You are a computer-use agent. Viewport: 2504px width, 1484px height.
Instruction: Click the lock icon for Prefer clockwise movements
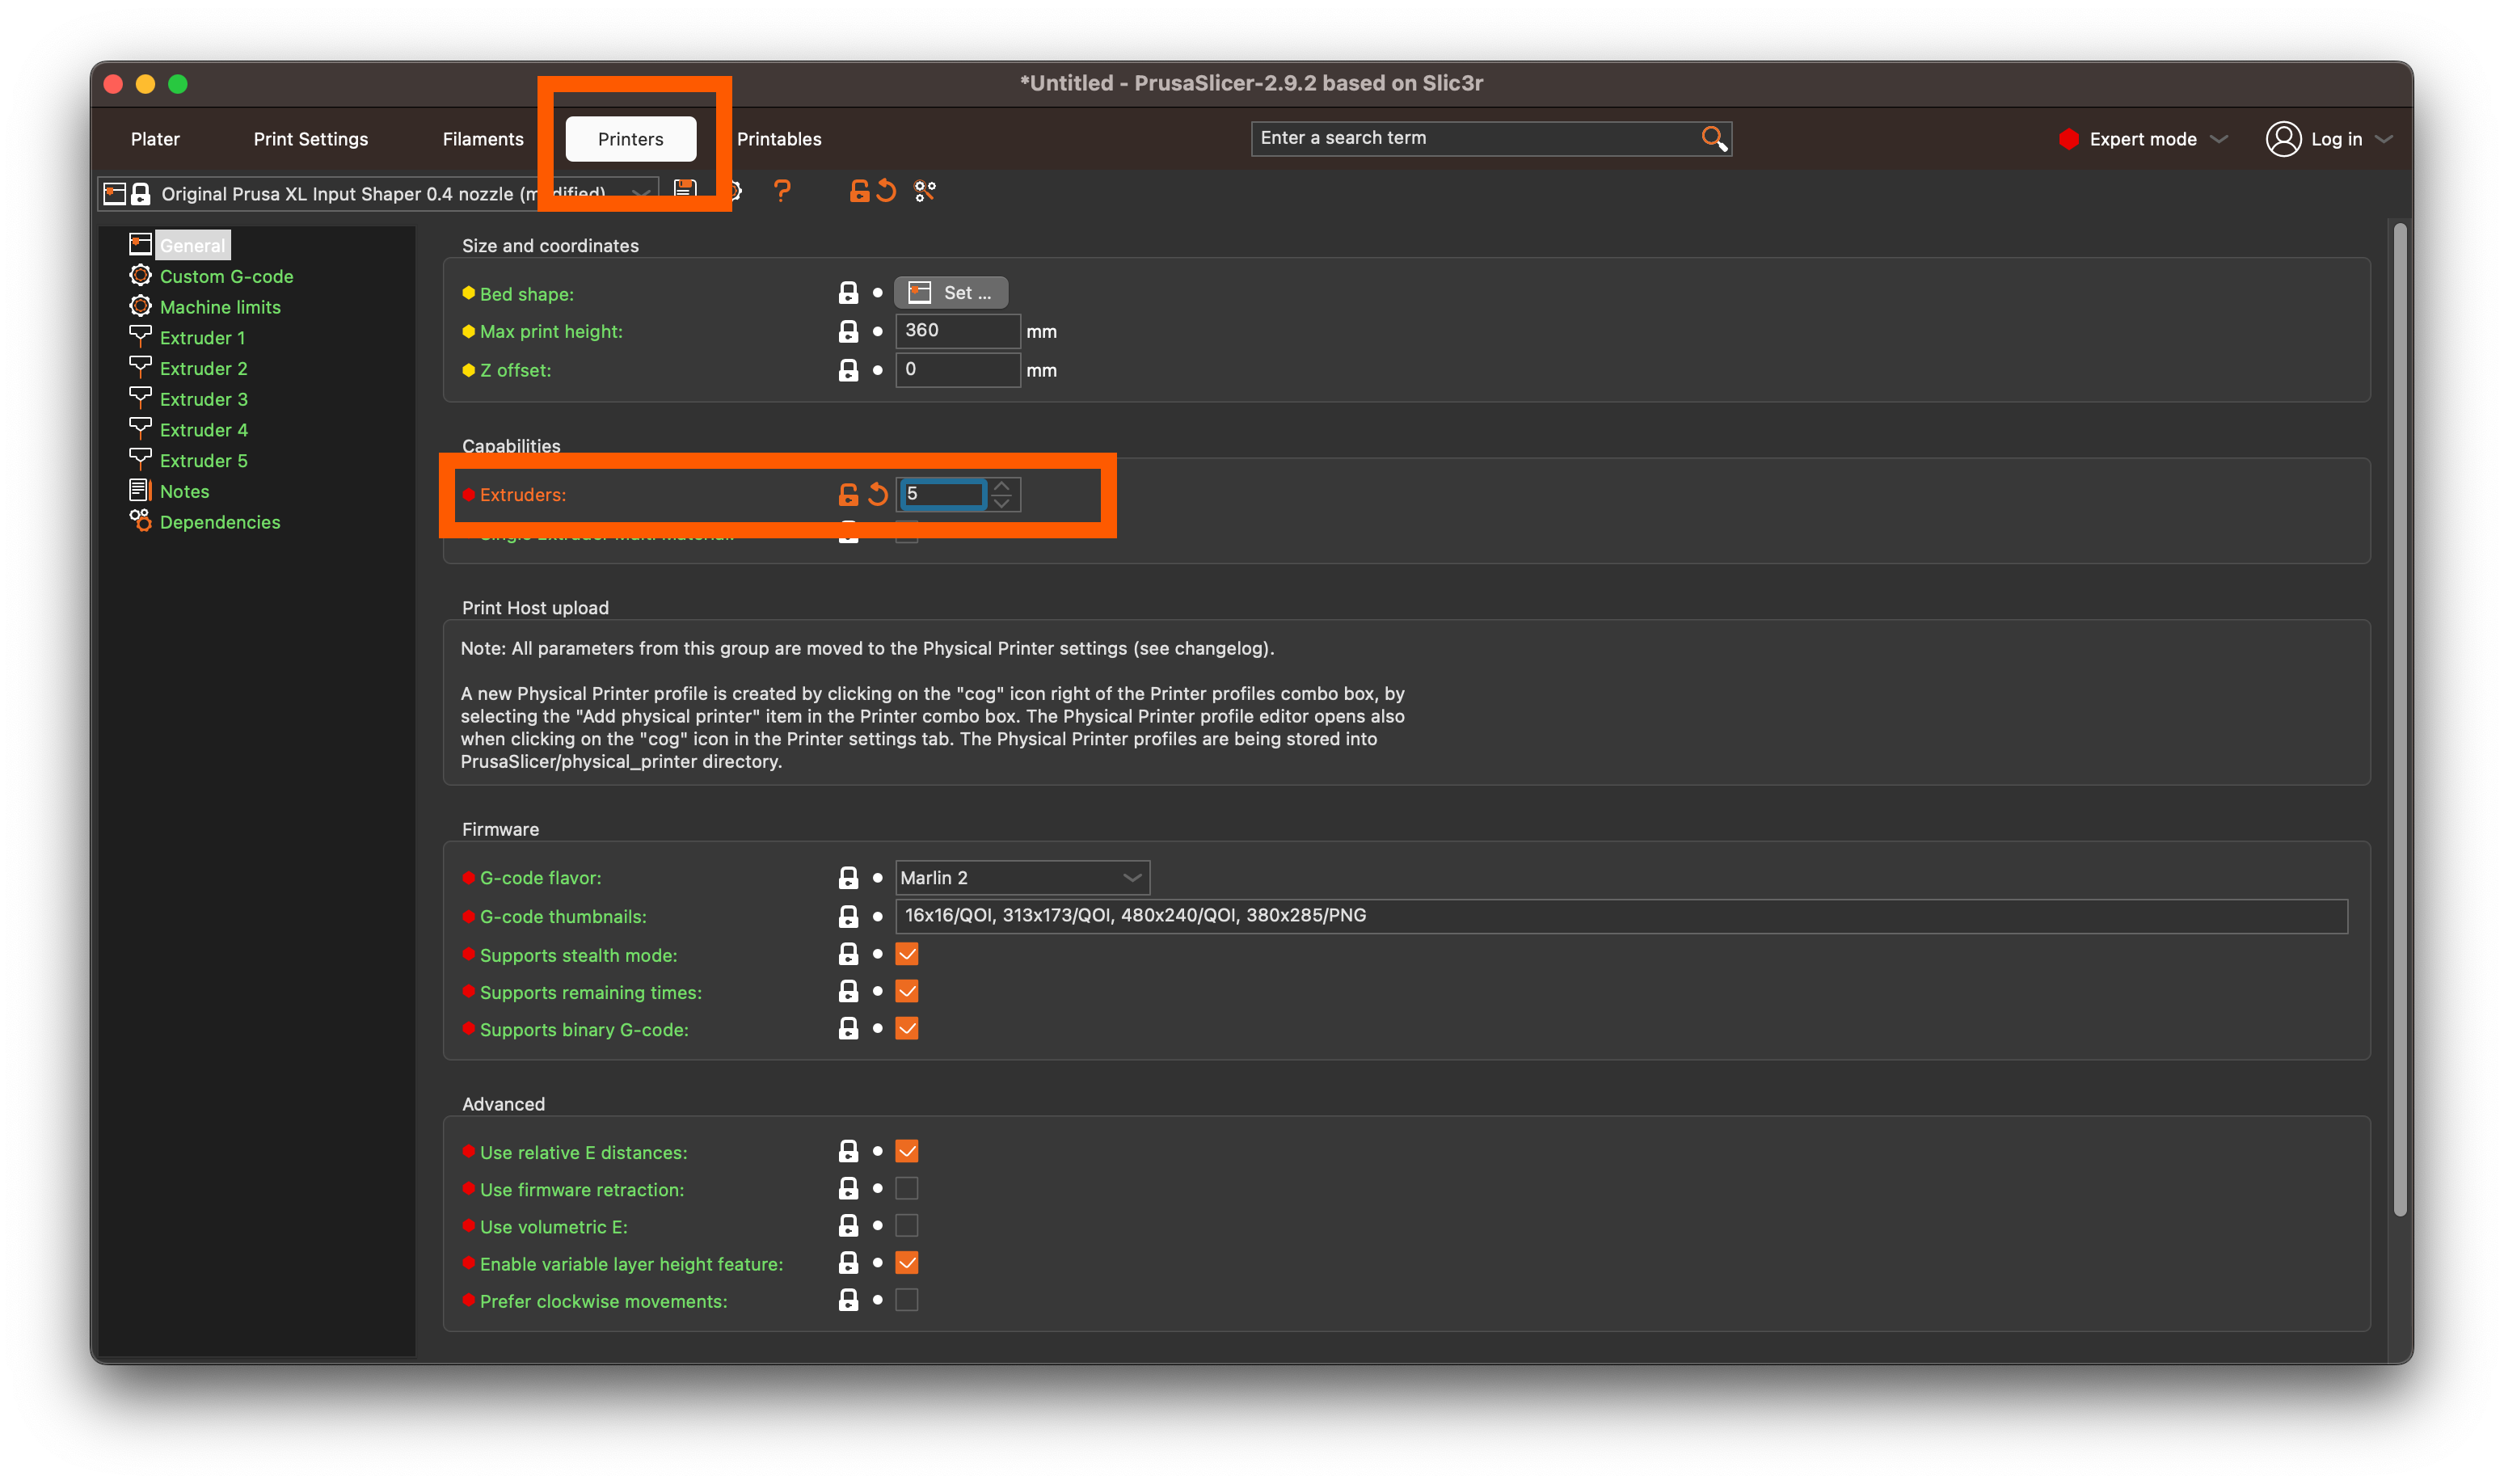point(848,1300)
